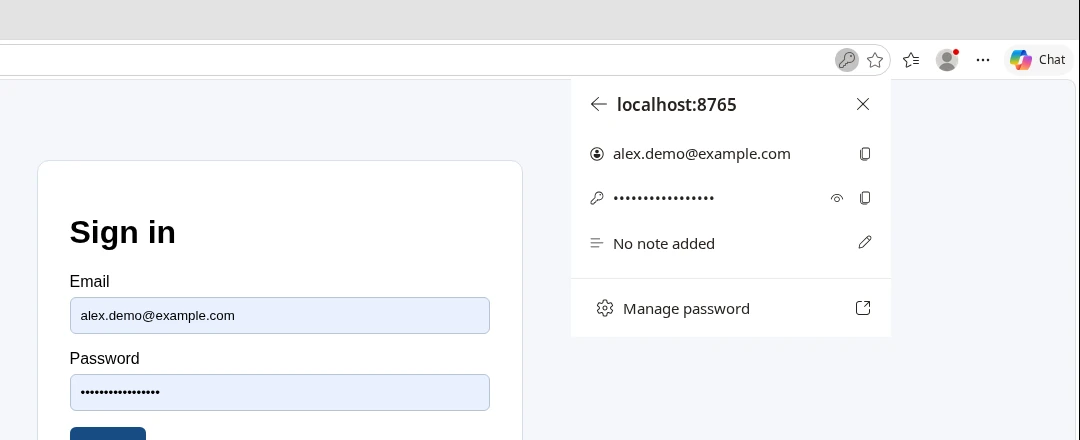Copy the saved password to clipboard
Image resolution: width=1080 pixels, height=440 pixels.
point(865,198)
